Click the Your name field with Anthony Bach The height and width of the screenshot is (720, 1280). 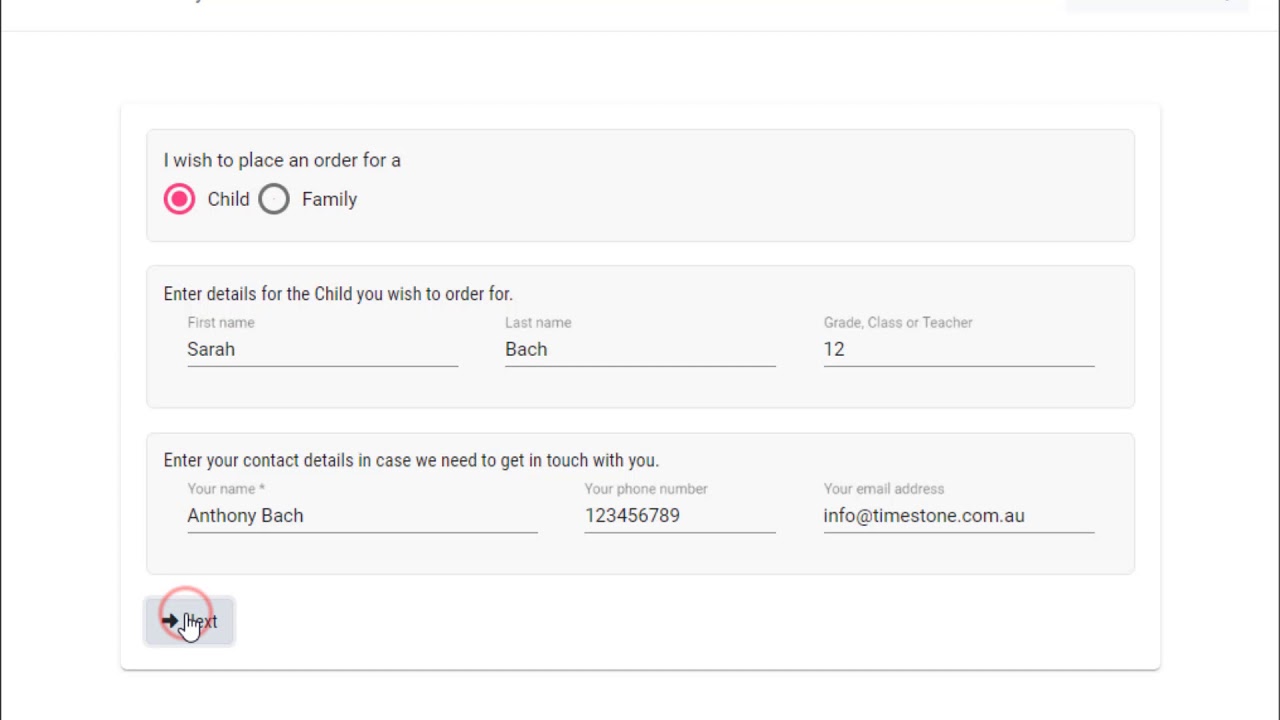[362, 515]
